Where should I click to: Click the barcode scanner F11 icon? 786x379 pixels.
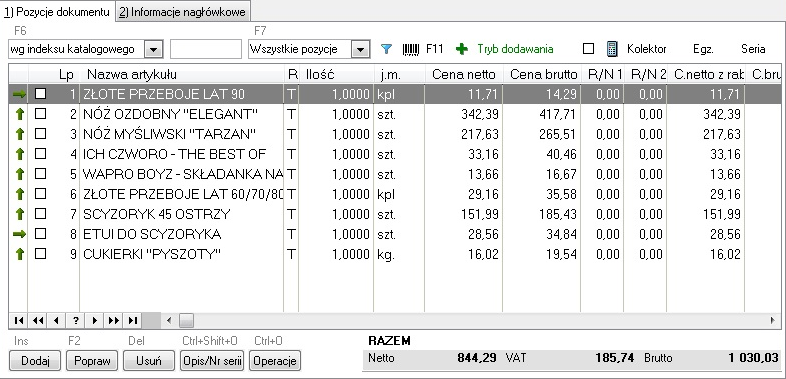411,49
